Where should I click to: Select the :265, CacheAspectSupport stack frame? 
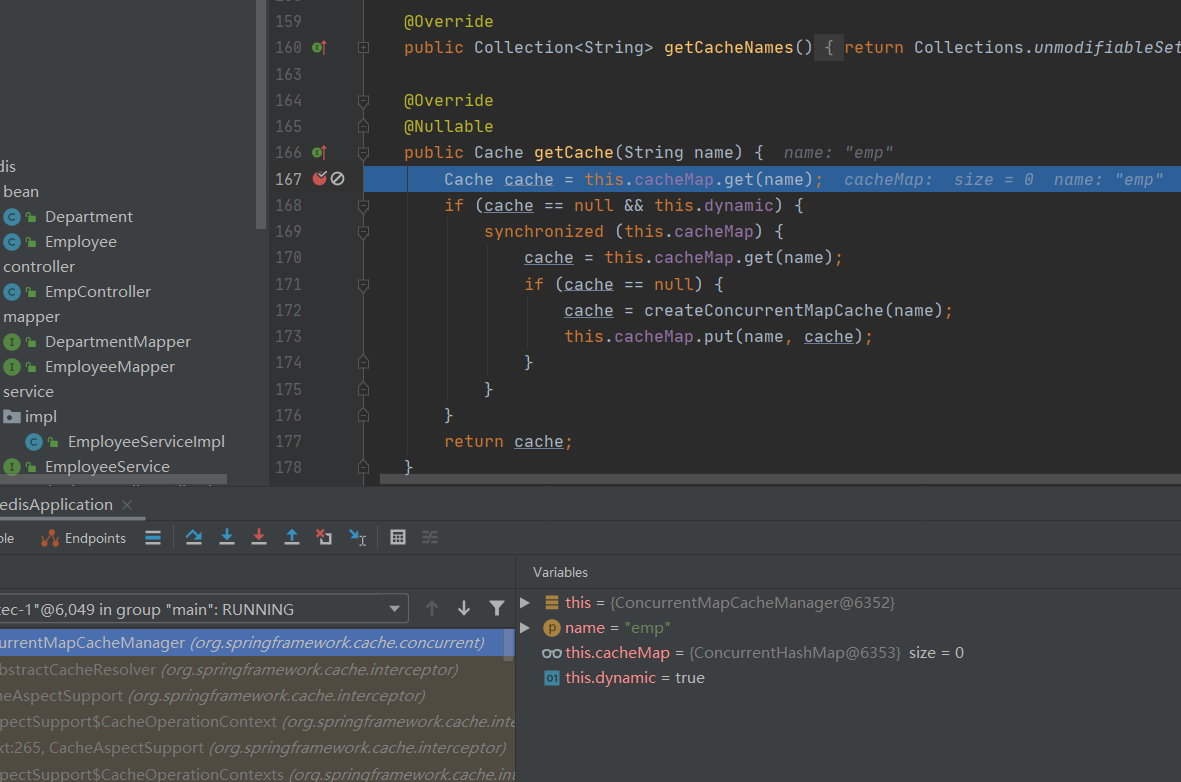click(x=257, y=747)
